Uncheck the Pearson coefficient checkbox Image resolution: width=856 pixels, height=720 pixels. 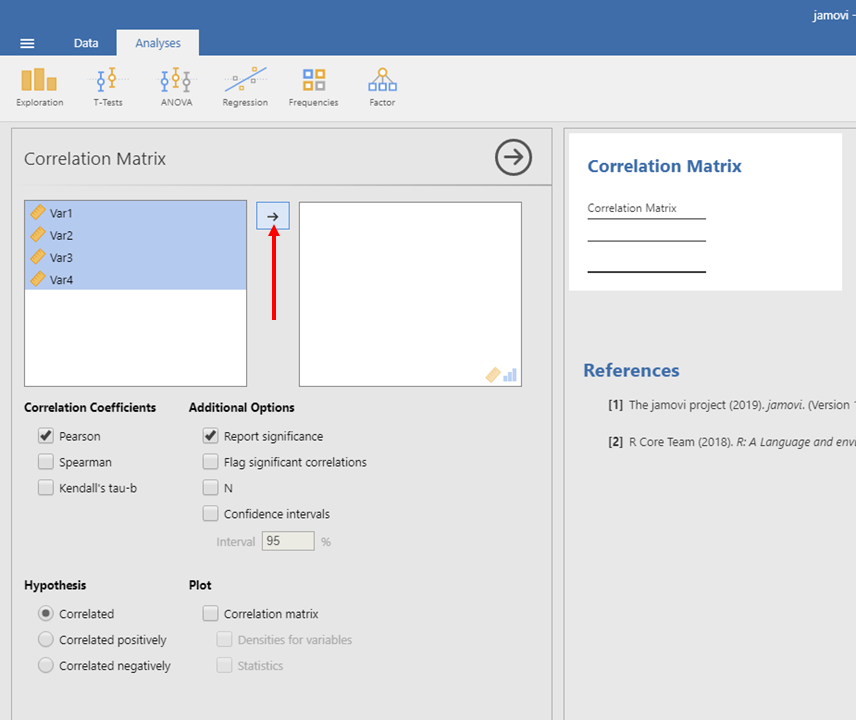click(x=46, y=436)
